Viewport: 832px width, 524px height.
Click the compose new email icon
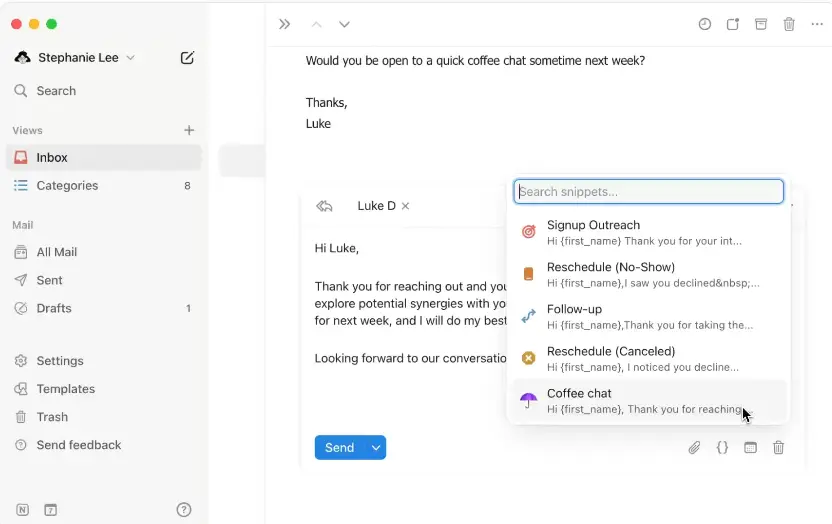tap(187, 58)
